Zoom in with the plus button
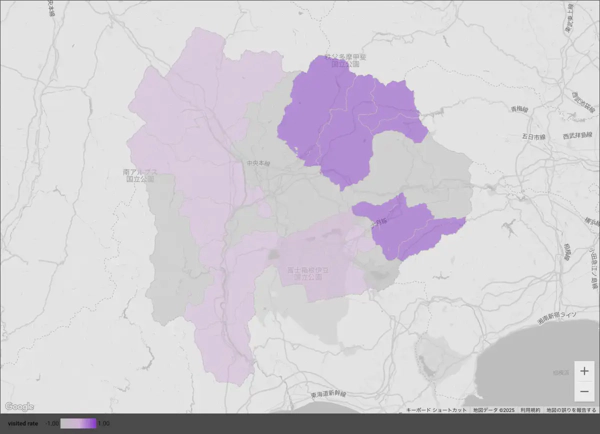Viewport: 600px width, 434px height. pos(584,371)
